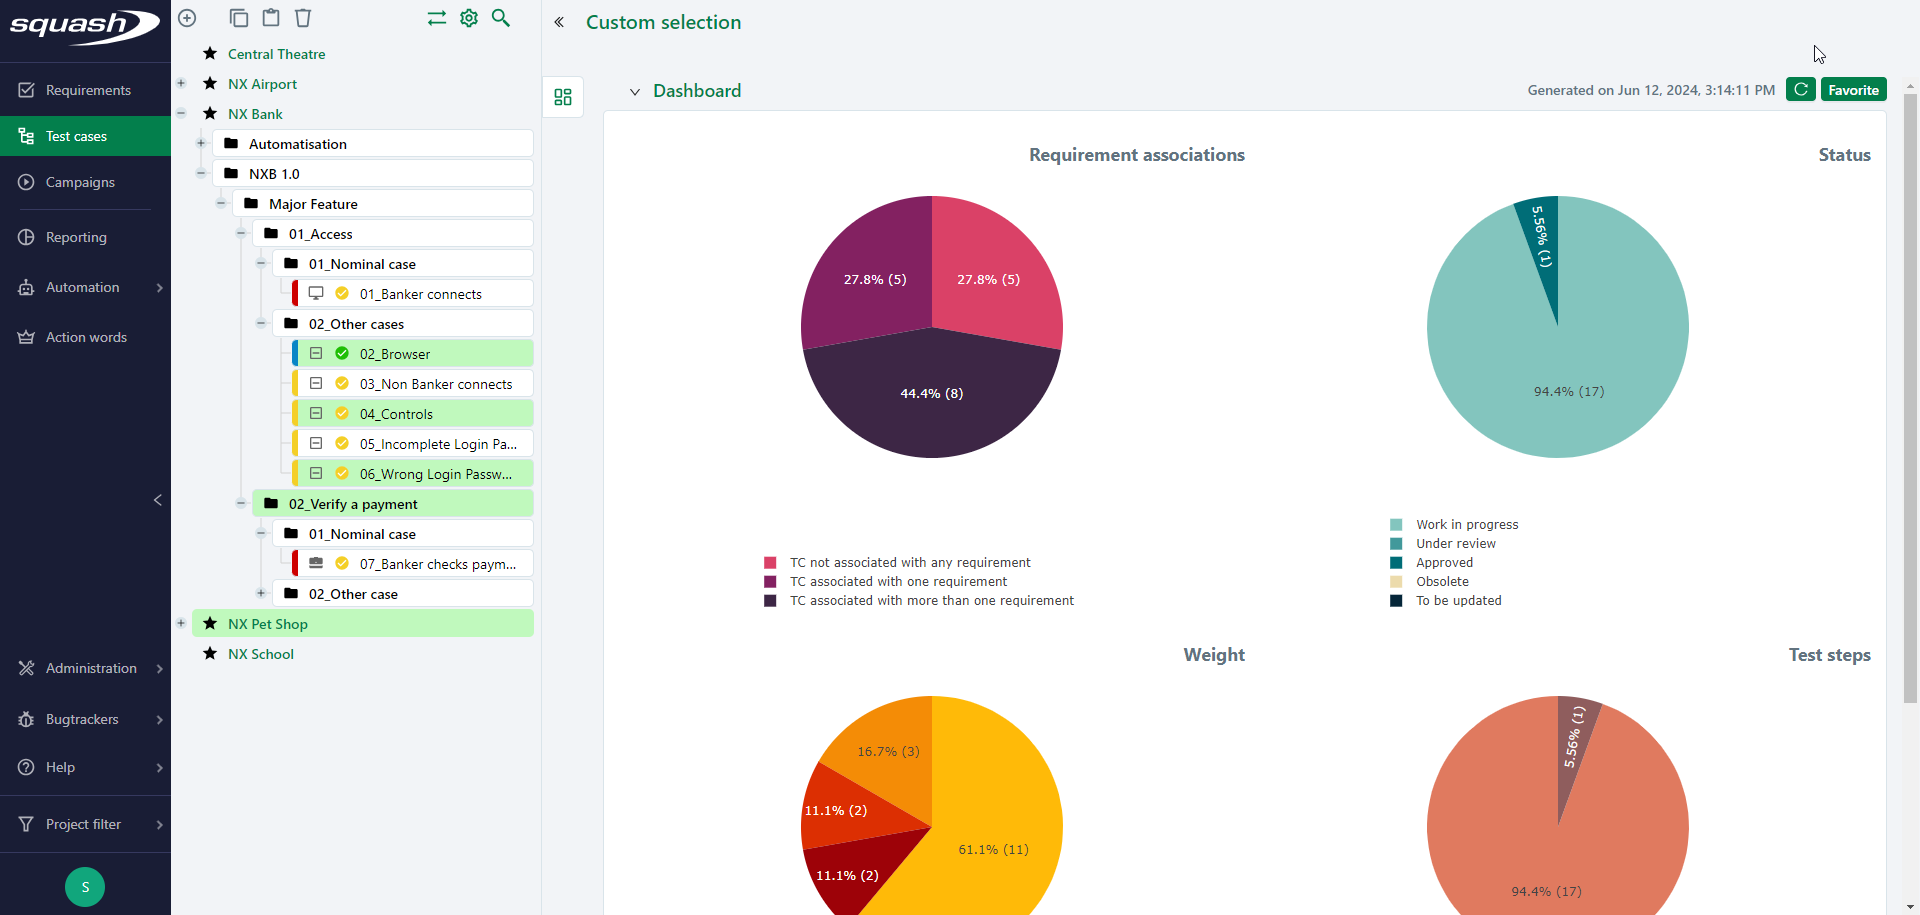1920x915 pixels.
Task: Open the import/export transfer icon
Action: [437, 18]
